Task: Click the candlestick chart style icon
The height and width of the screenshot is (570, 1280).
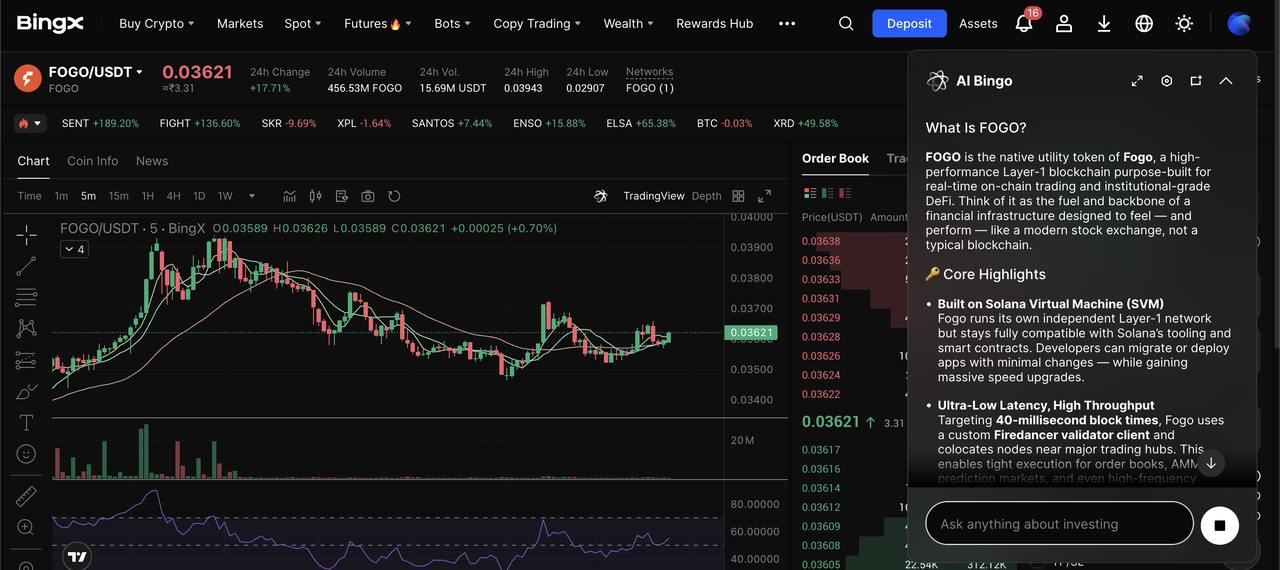Action: click(316, 196)
